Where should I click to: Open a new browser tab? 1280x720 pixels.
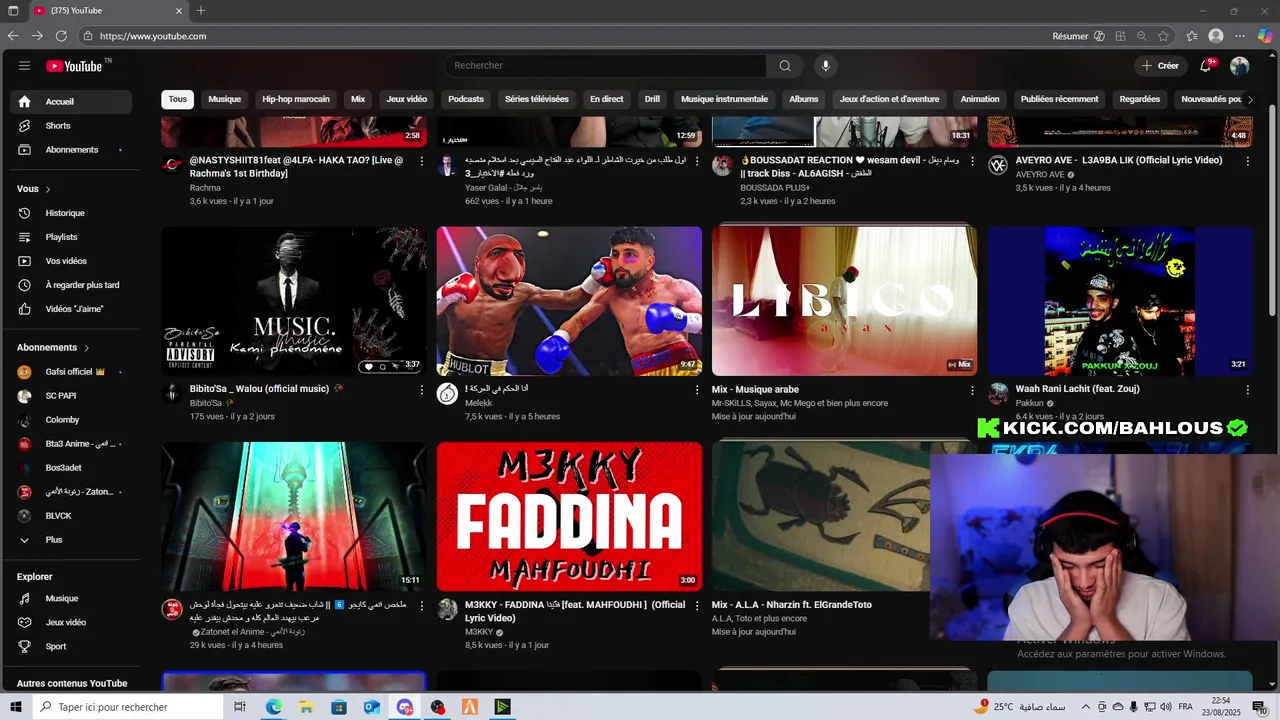pyautogui.click(x=201, y=11)
